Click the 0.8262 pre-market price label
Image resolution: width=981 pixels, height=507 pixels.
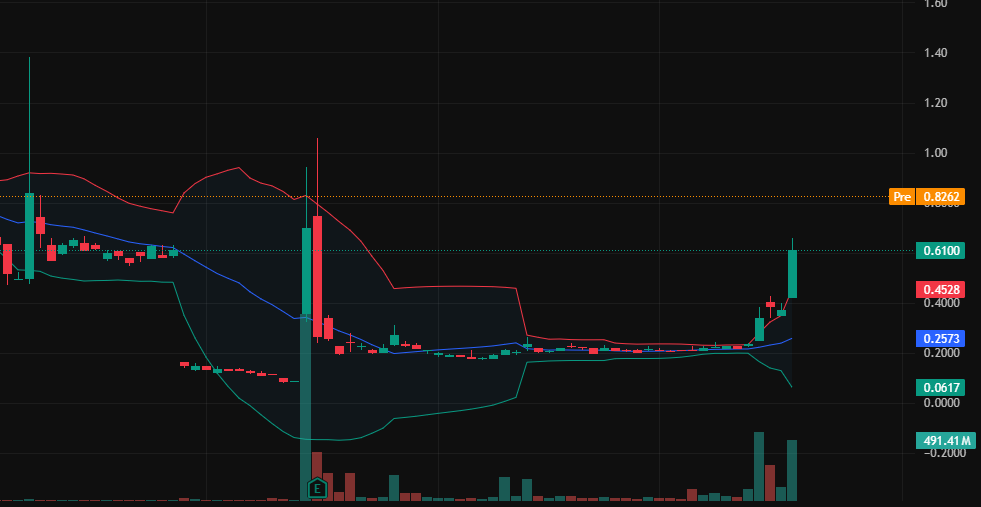click(x=940, y=197)
